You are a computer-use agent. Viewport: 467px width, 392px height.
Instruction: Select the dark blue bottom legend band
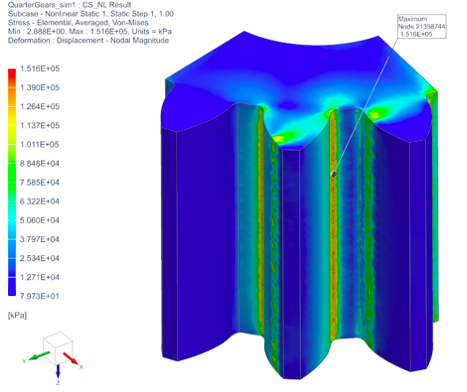coord(12,286)
